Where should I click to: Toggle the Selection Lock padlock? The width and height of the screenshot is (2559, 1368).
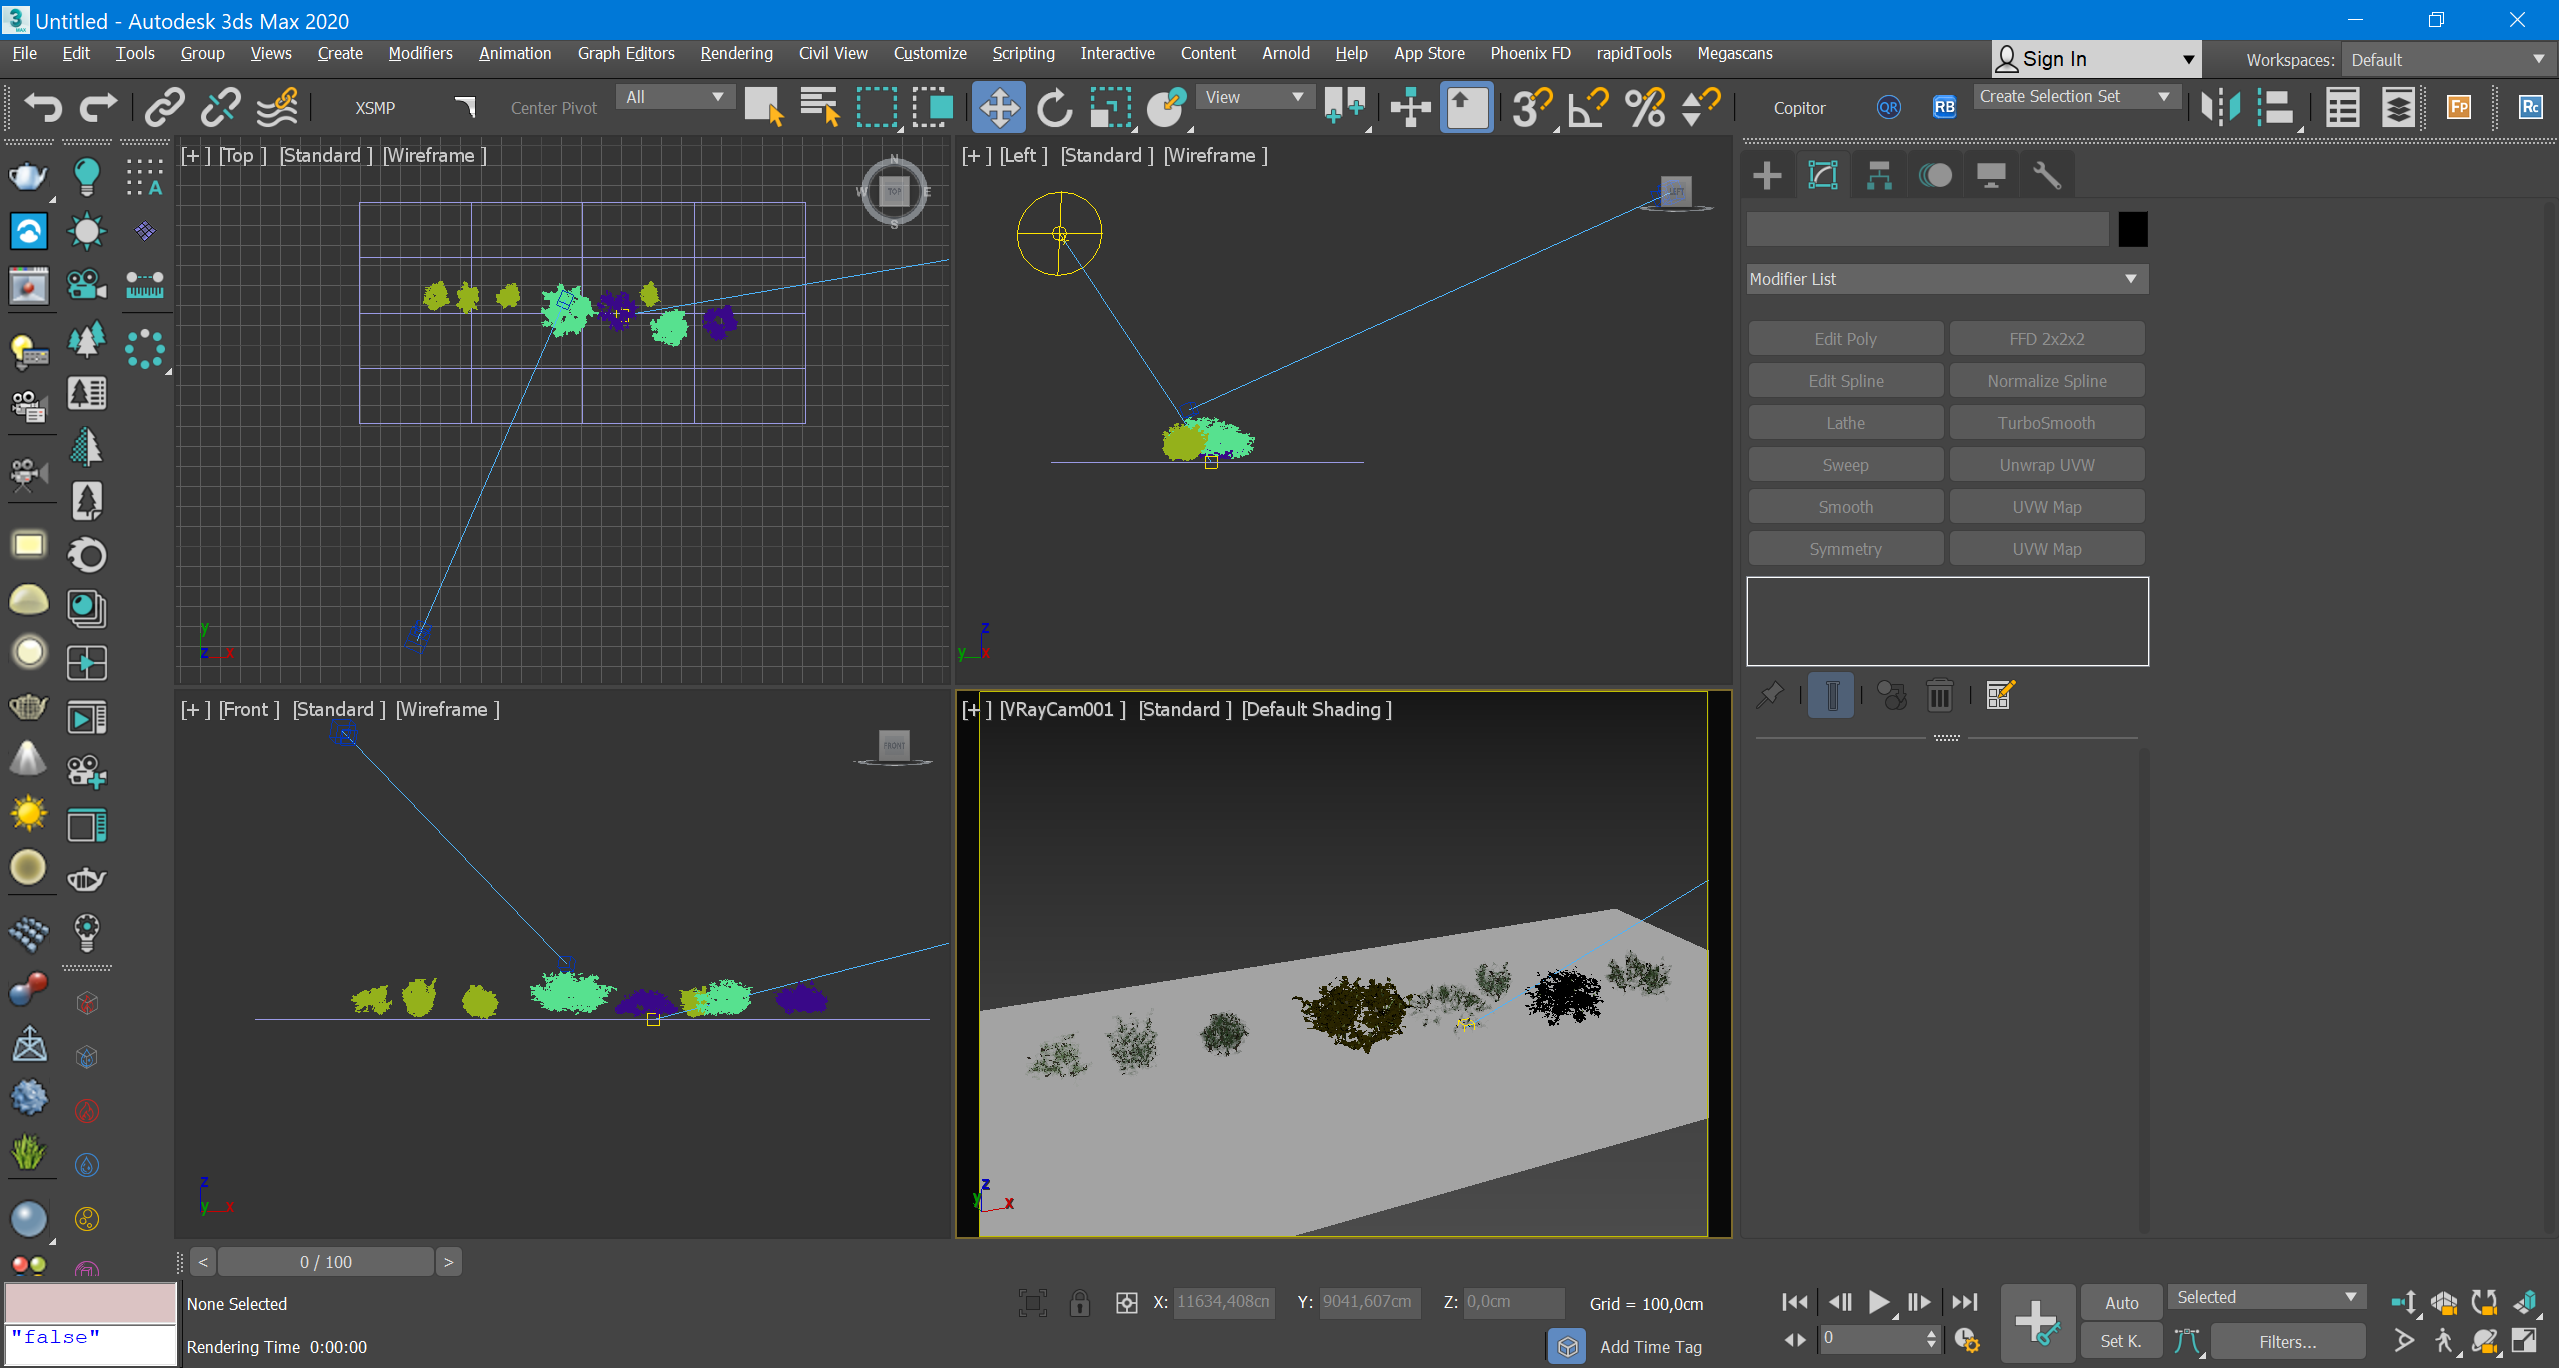tap(1079, 1302)
